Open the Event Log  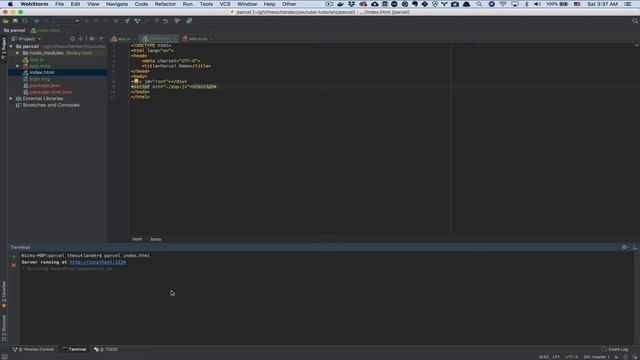pyautogui.click(x=615, y=349)
